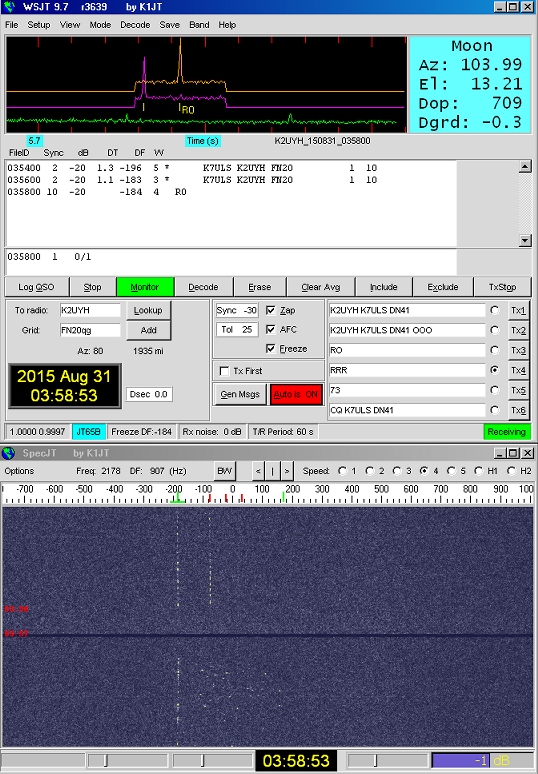538x774 pixels.
Task: Click the JT65B mode indicator in status bar
Action: coord(89,431)
